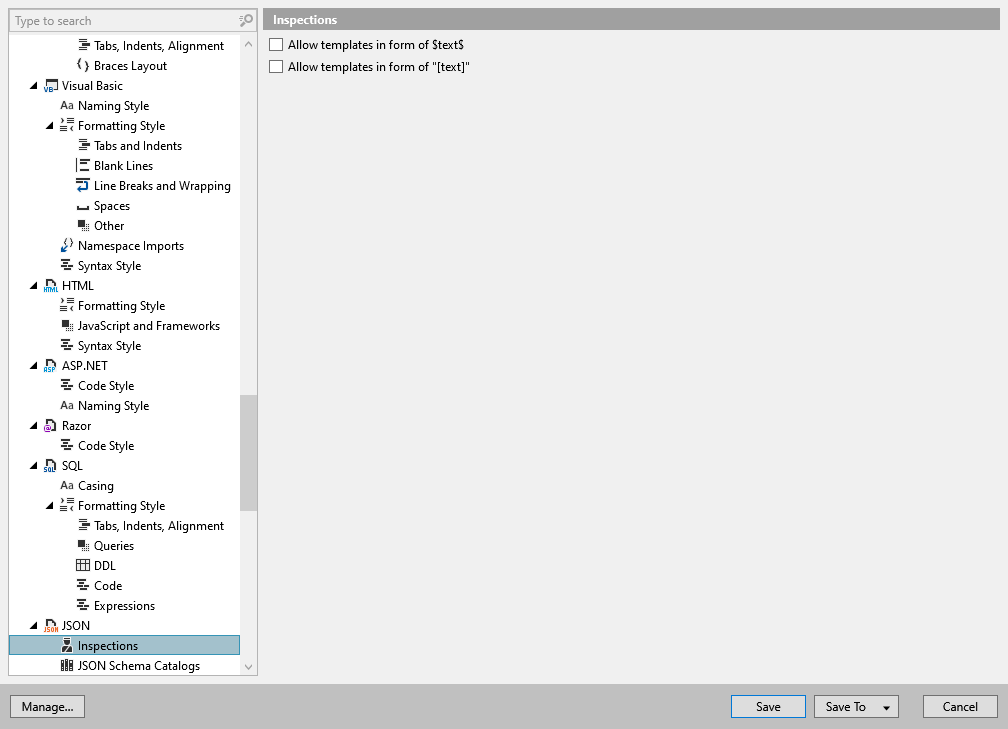Click the Cancel button
This screenshot has height=729, width=1008.
click(x=960, y=706)
